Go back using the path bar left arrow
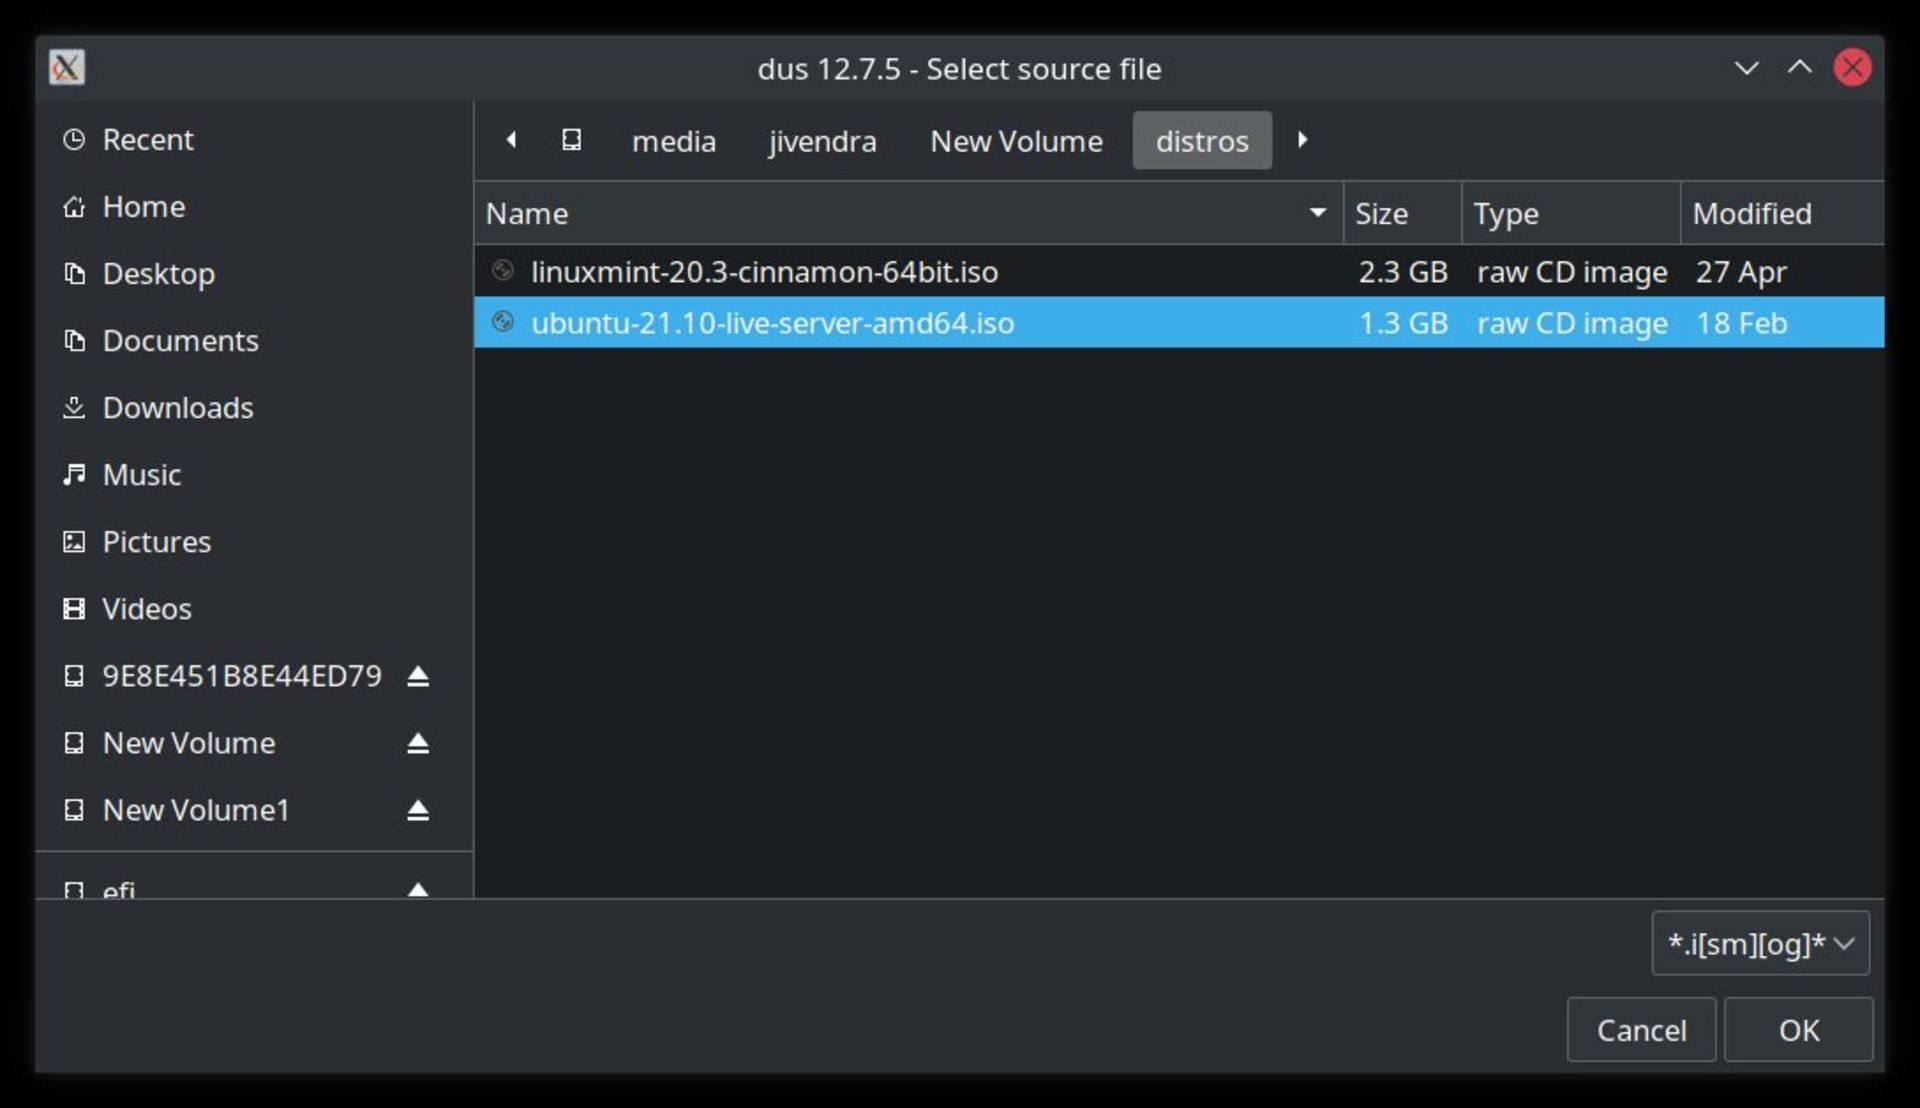 (x=511, y=140)
